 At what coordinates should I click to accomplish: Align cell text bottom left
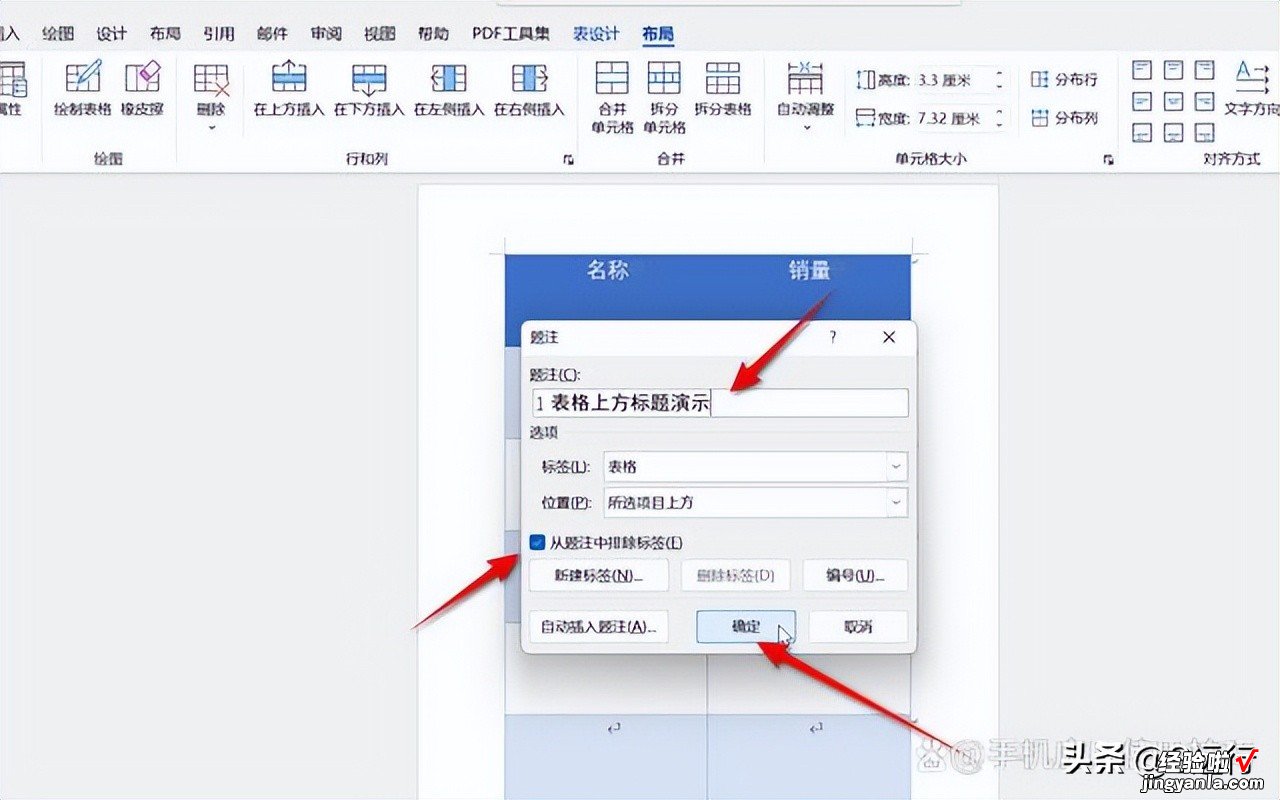click(1142, 132)
